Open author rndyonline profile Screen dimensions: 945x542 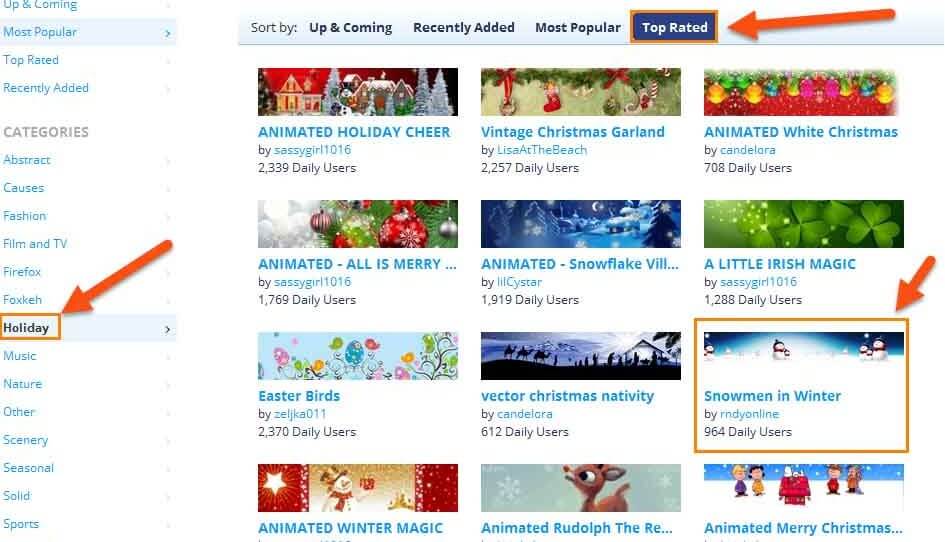pos(749,414)
